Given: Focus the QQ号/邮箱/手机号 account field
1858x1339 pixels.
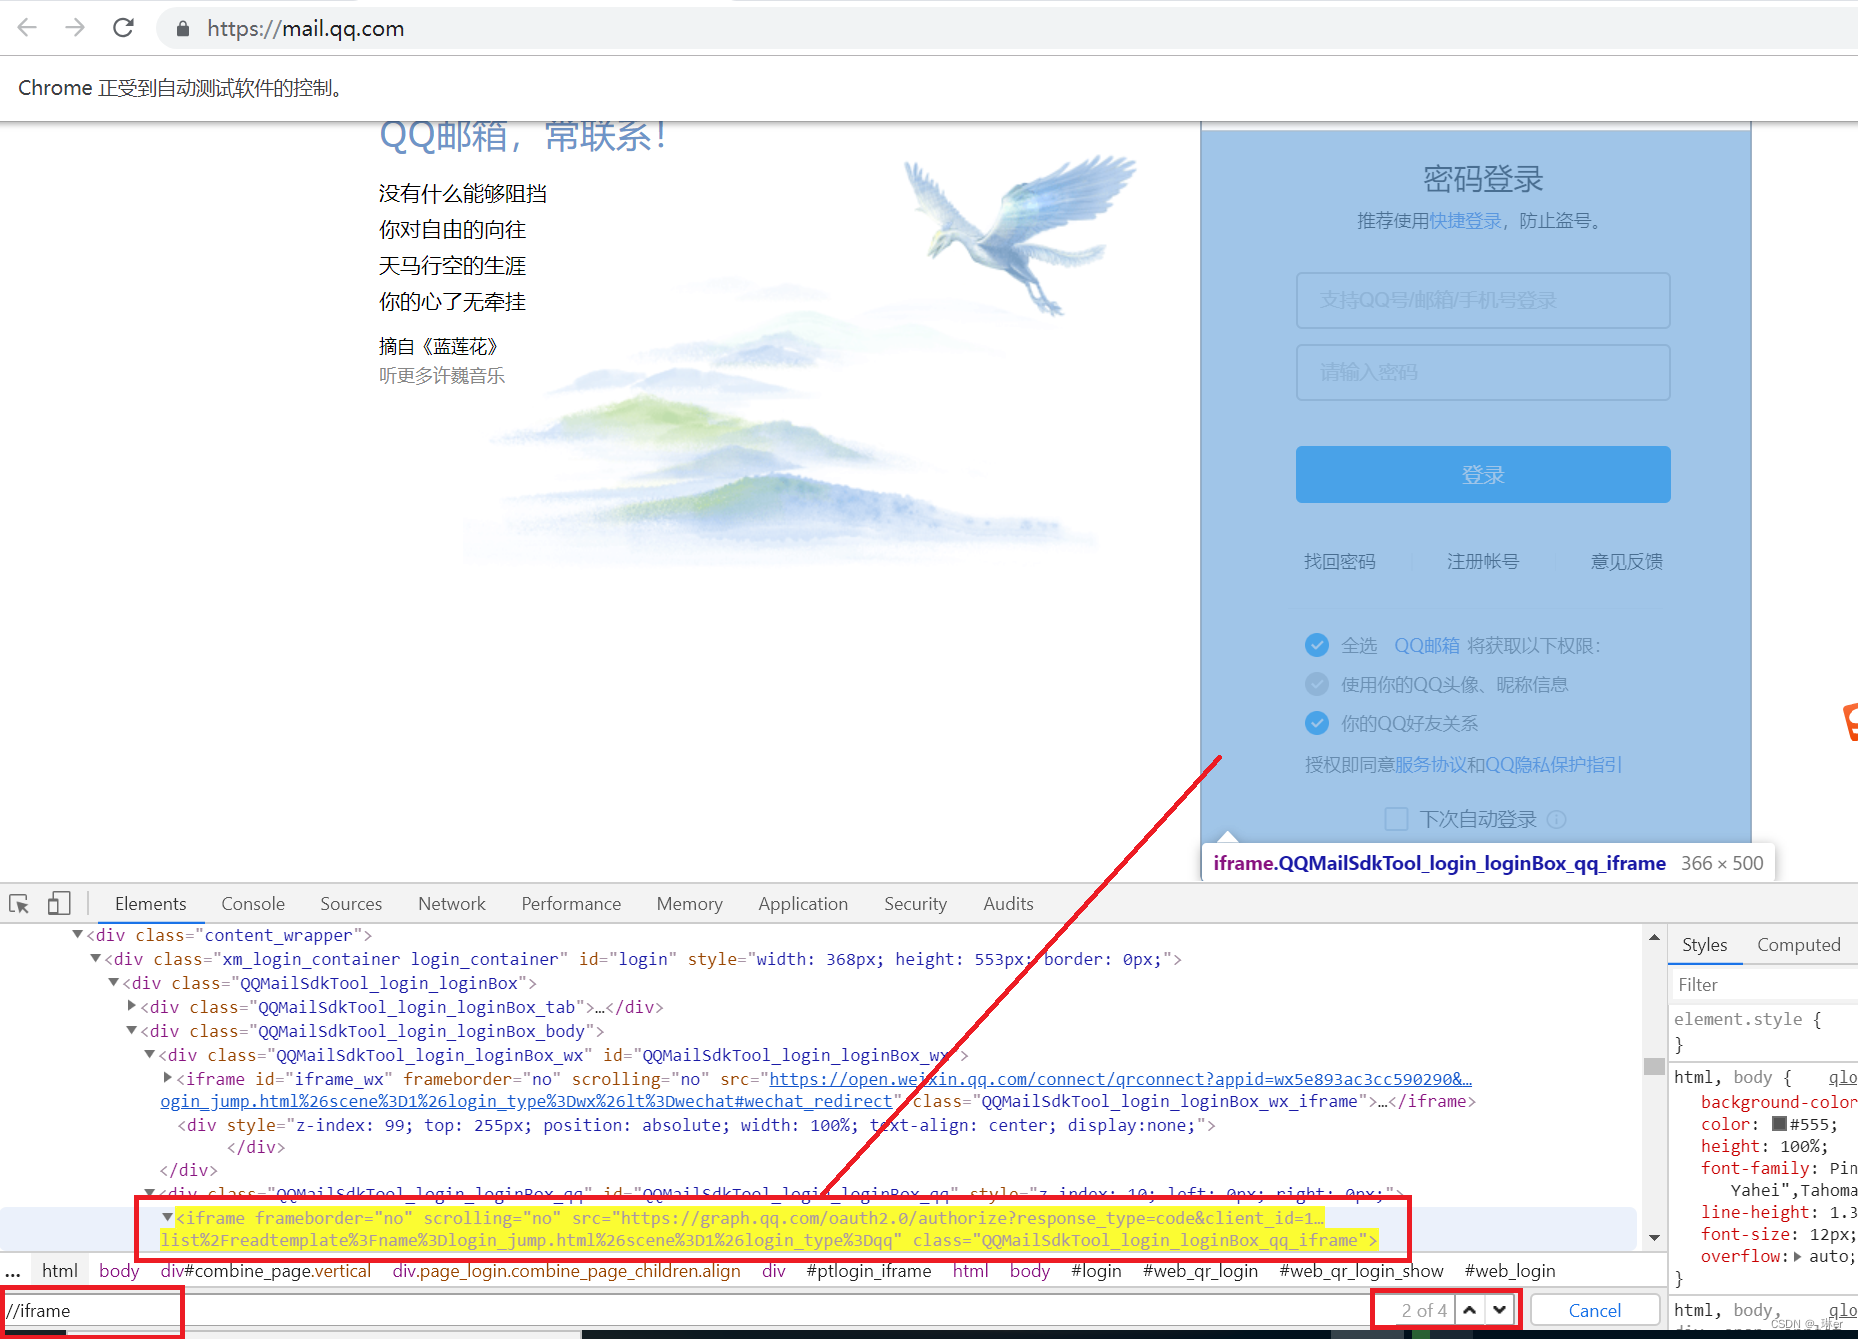Looking at the screenshot, I should pyautogui.click(x=1483, y=301).
